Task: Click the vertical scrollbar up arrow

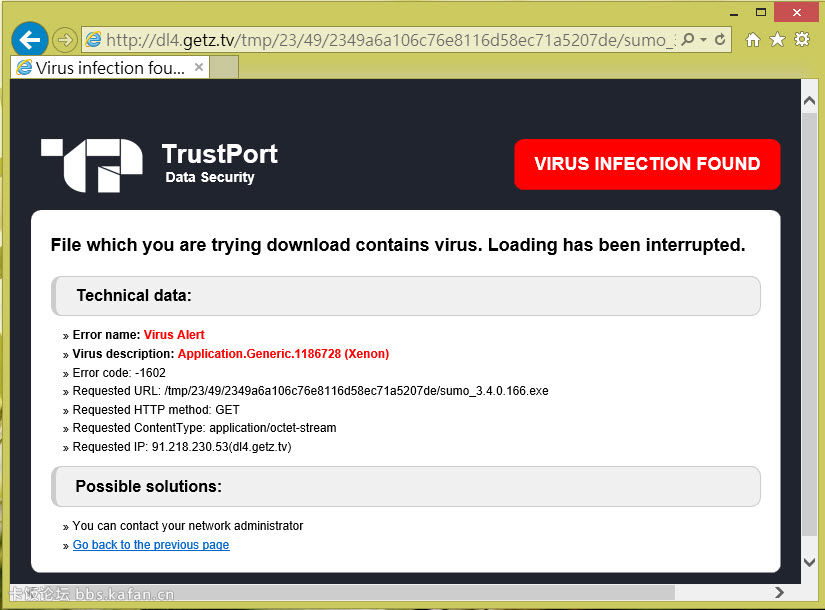Action: [810, 101]
